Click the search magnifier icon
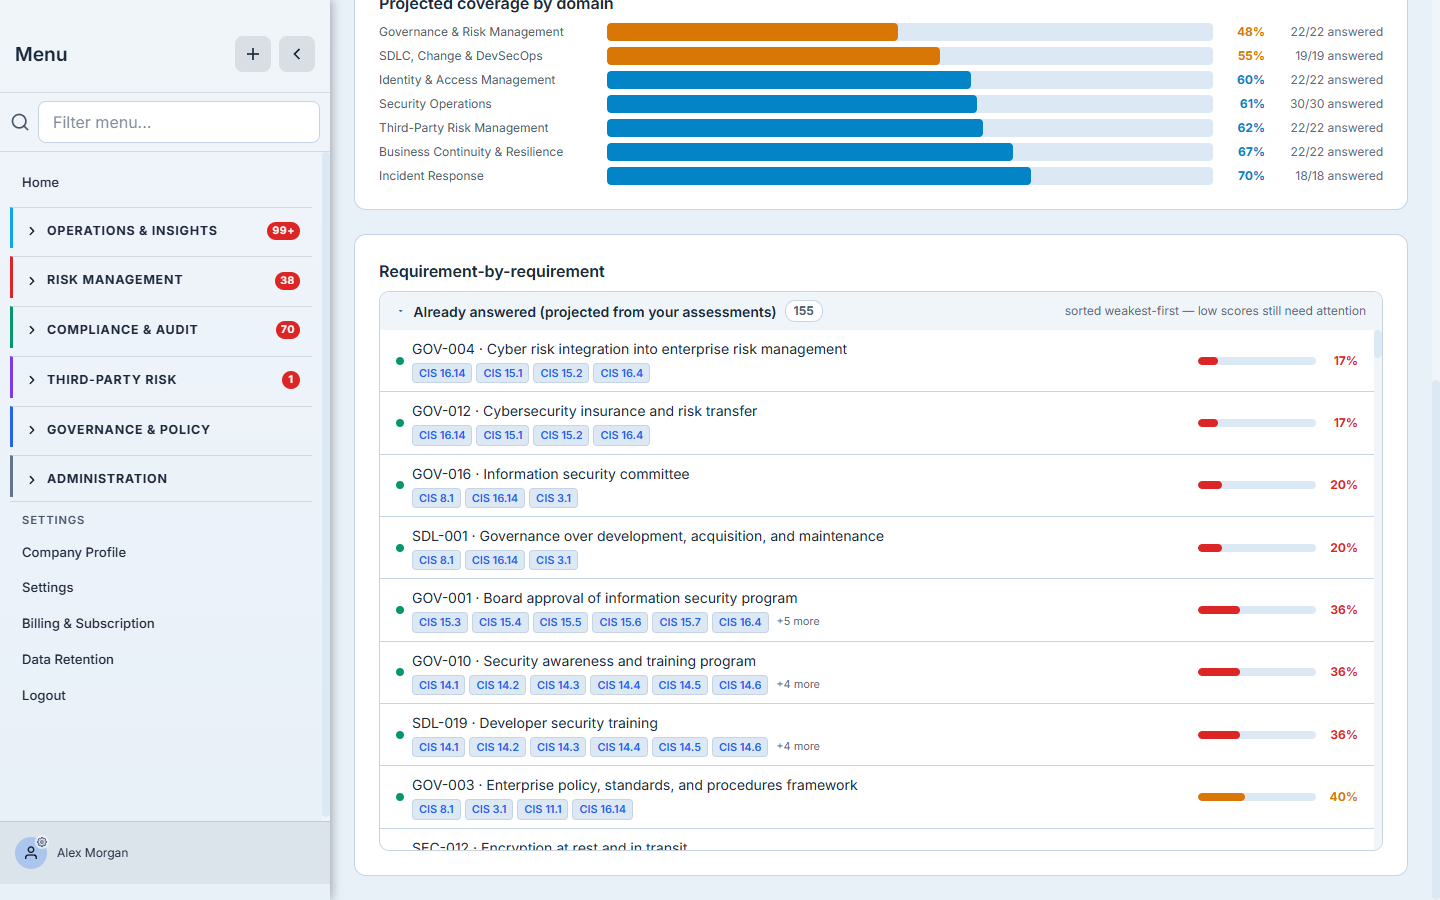The image size is (1440, 900). tap(20, 122)
